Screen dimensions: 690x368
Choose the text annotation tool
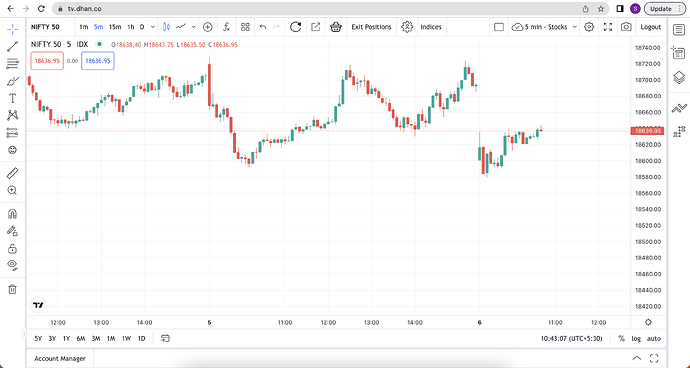[12, 98]
